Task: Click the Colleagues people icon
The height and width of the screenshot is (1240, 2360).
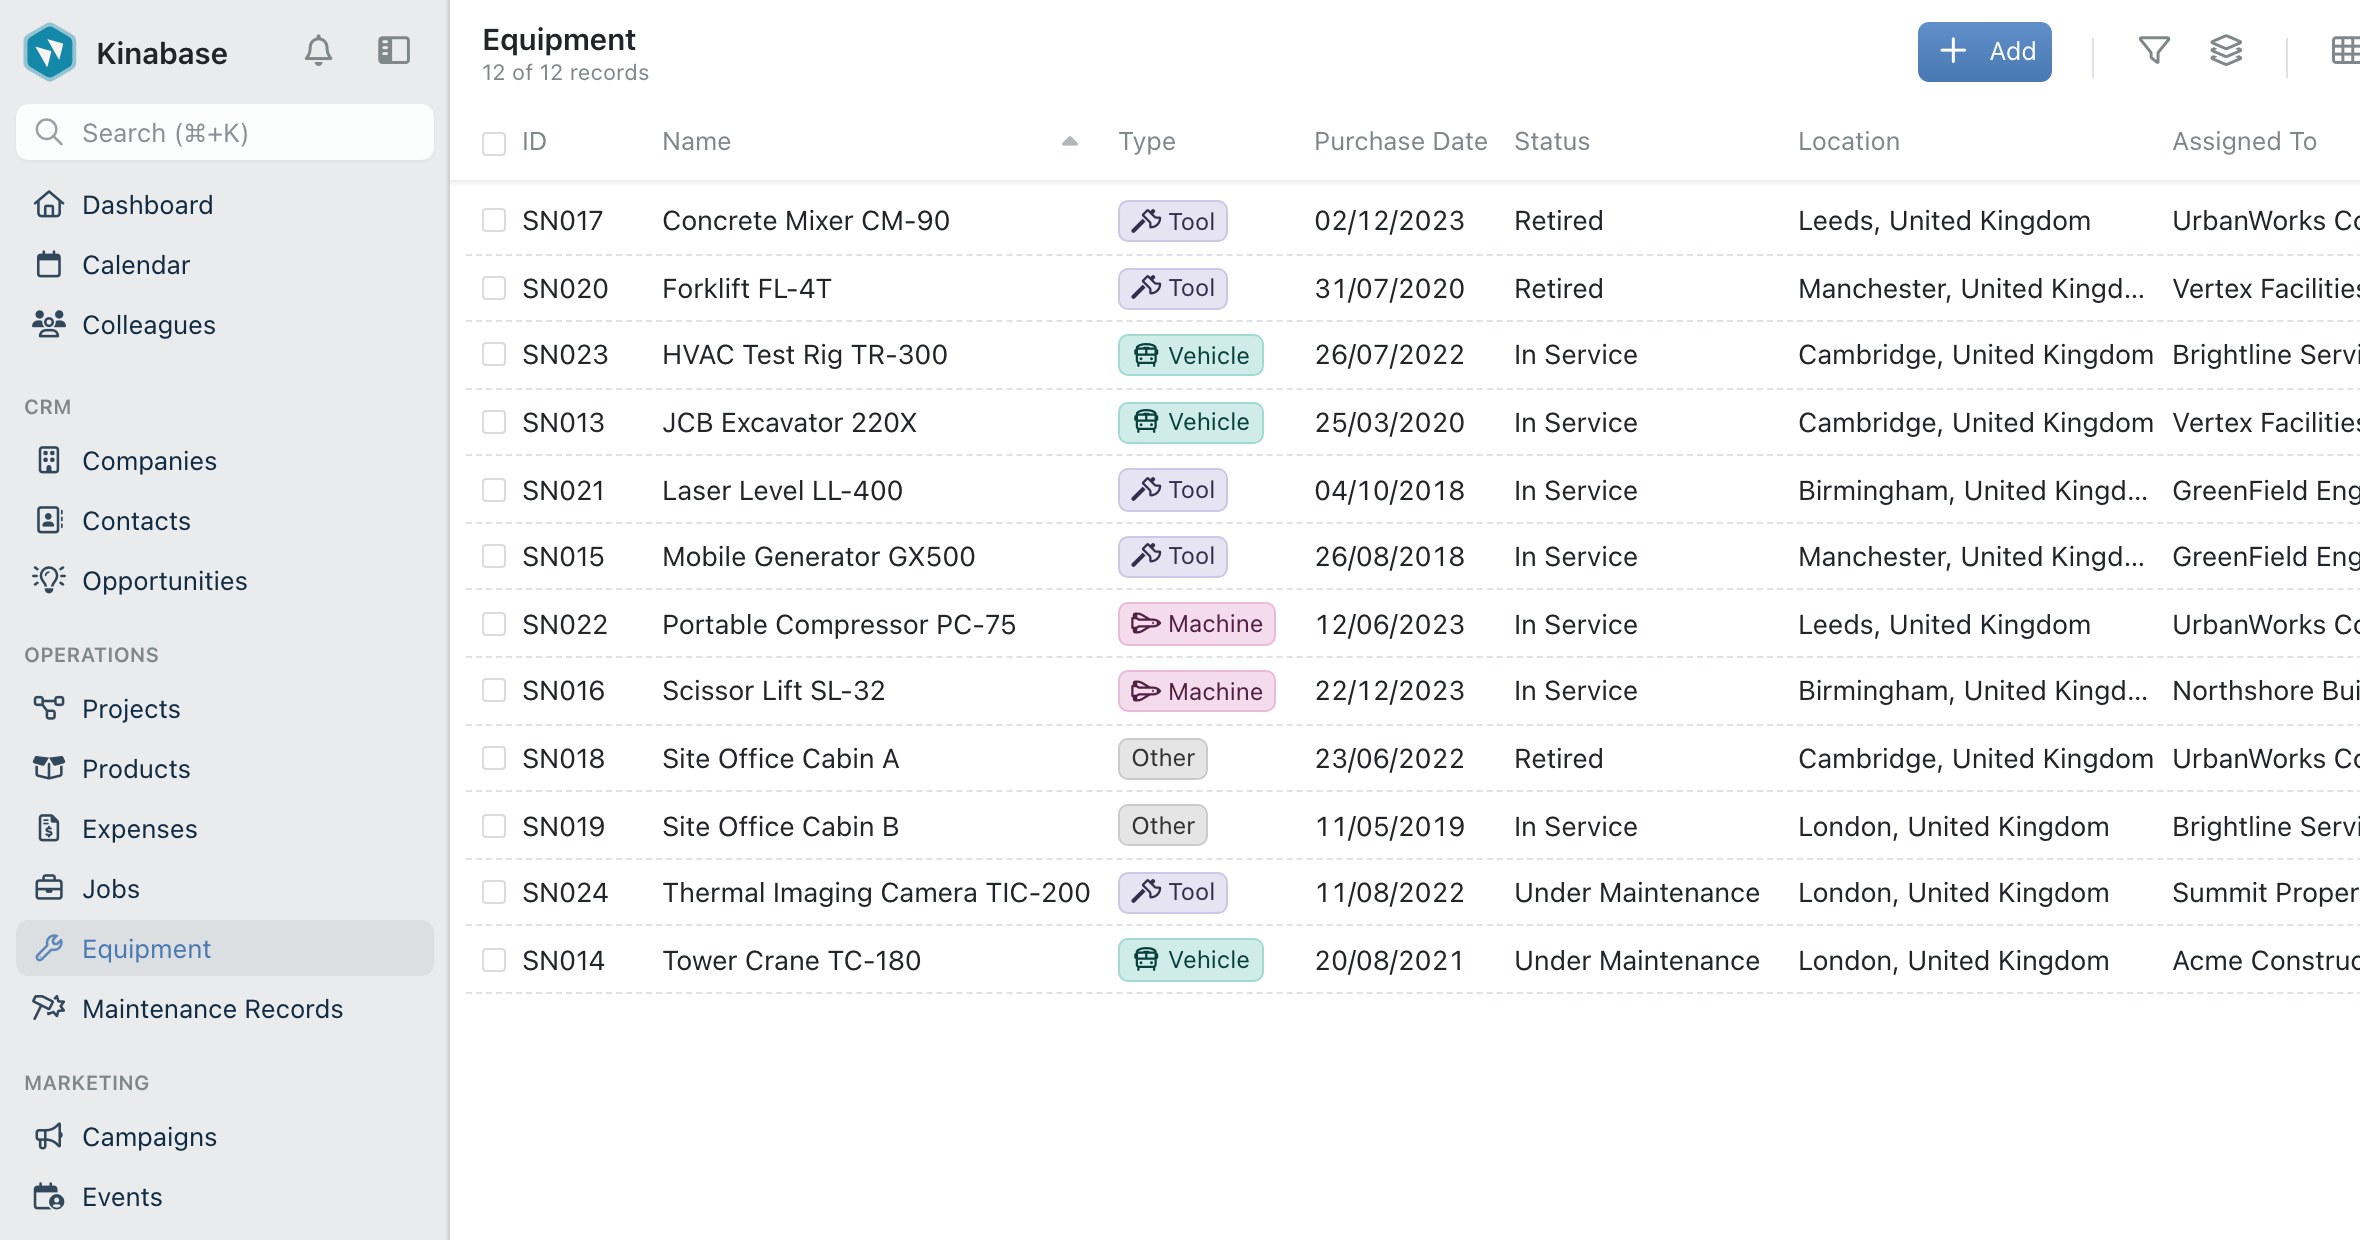Action: [x=49, y=325]
